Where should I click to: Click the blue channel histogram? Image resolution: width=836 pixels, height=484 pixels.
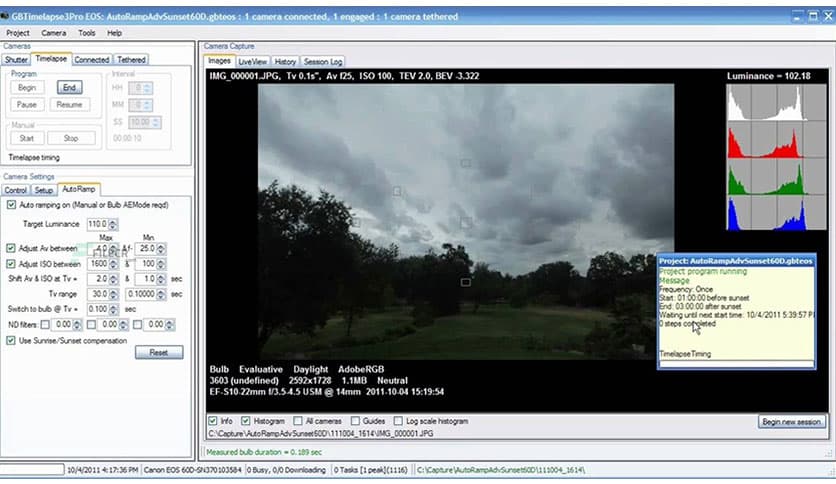pos(776,213)
